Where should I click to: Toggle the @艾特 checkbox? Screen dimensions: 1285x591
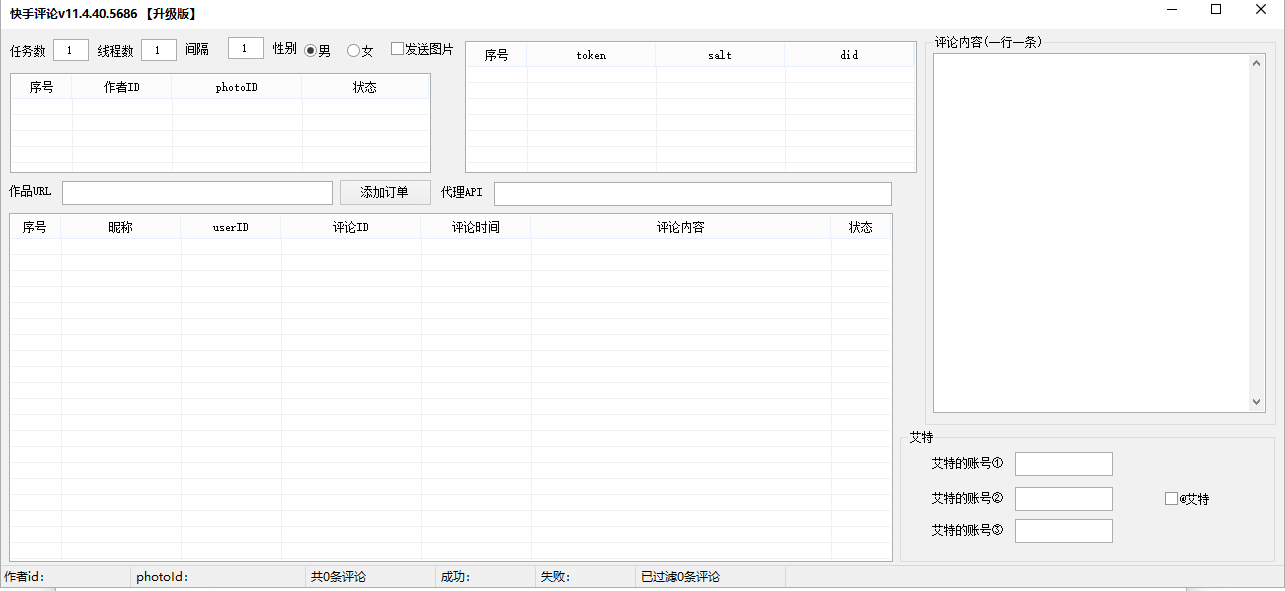click(1171, 498)
